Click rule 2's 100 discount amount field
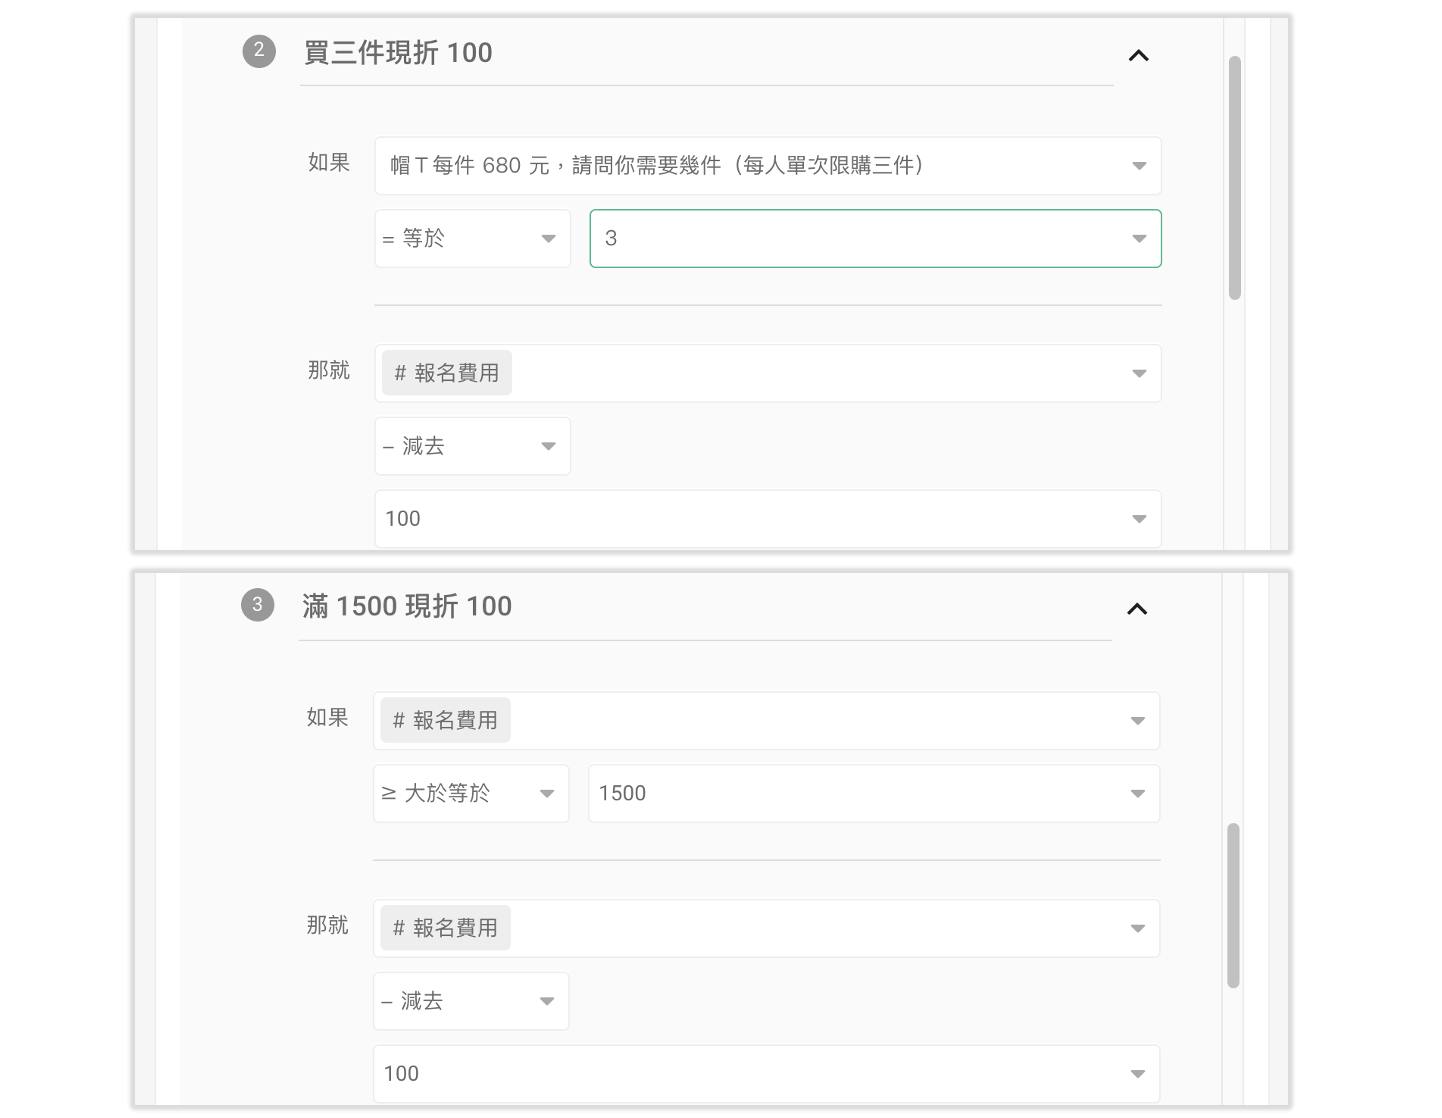This screenshot has width=1442, height=1118. click(767, 519)
